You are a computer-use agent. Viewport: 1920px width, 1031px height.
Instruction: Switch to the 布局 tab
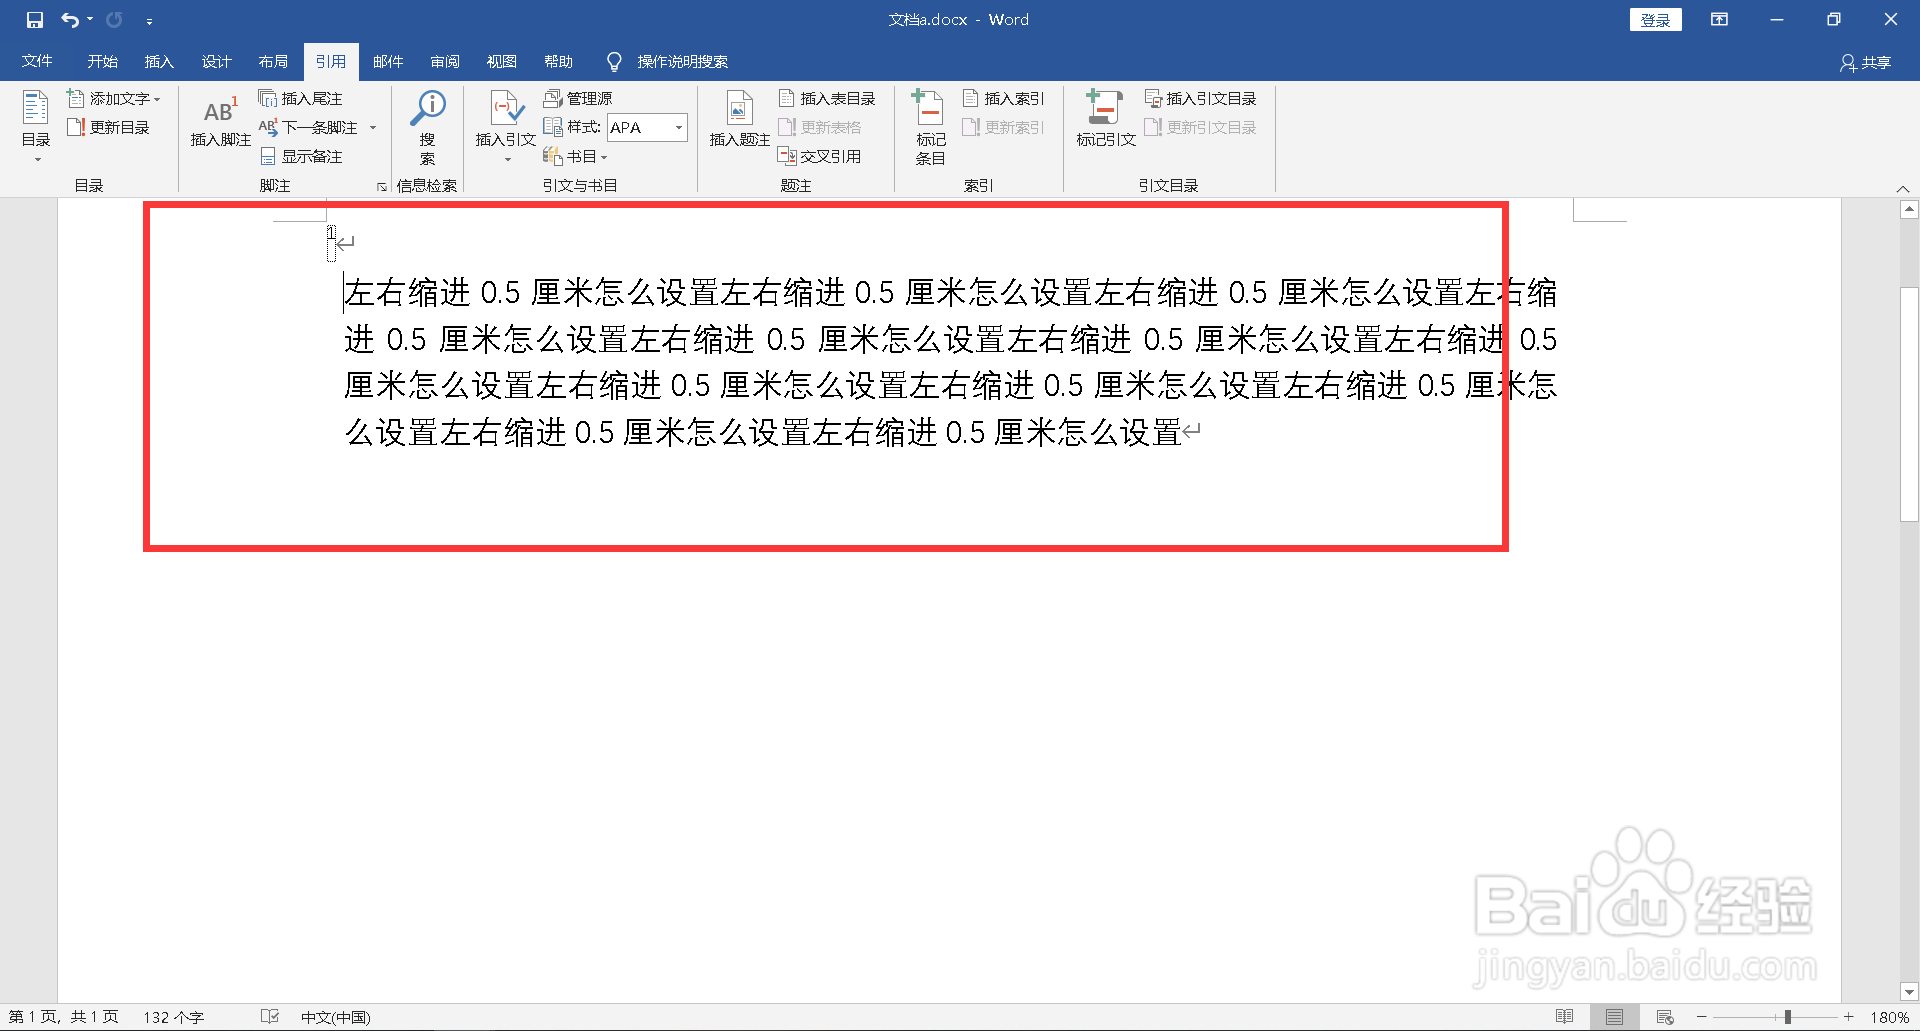273,62
